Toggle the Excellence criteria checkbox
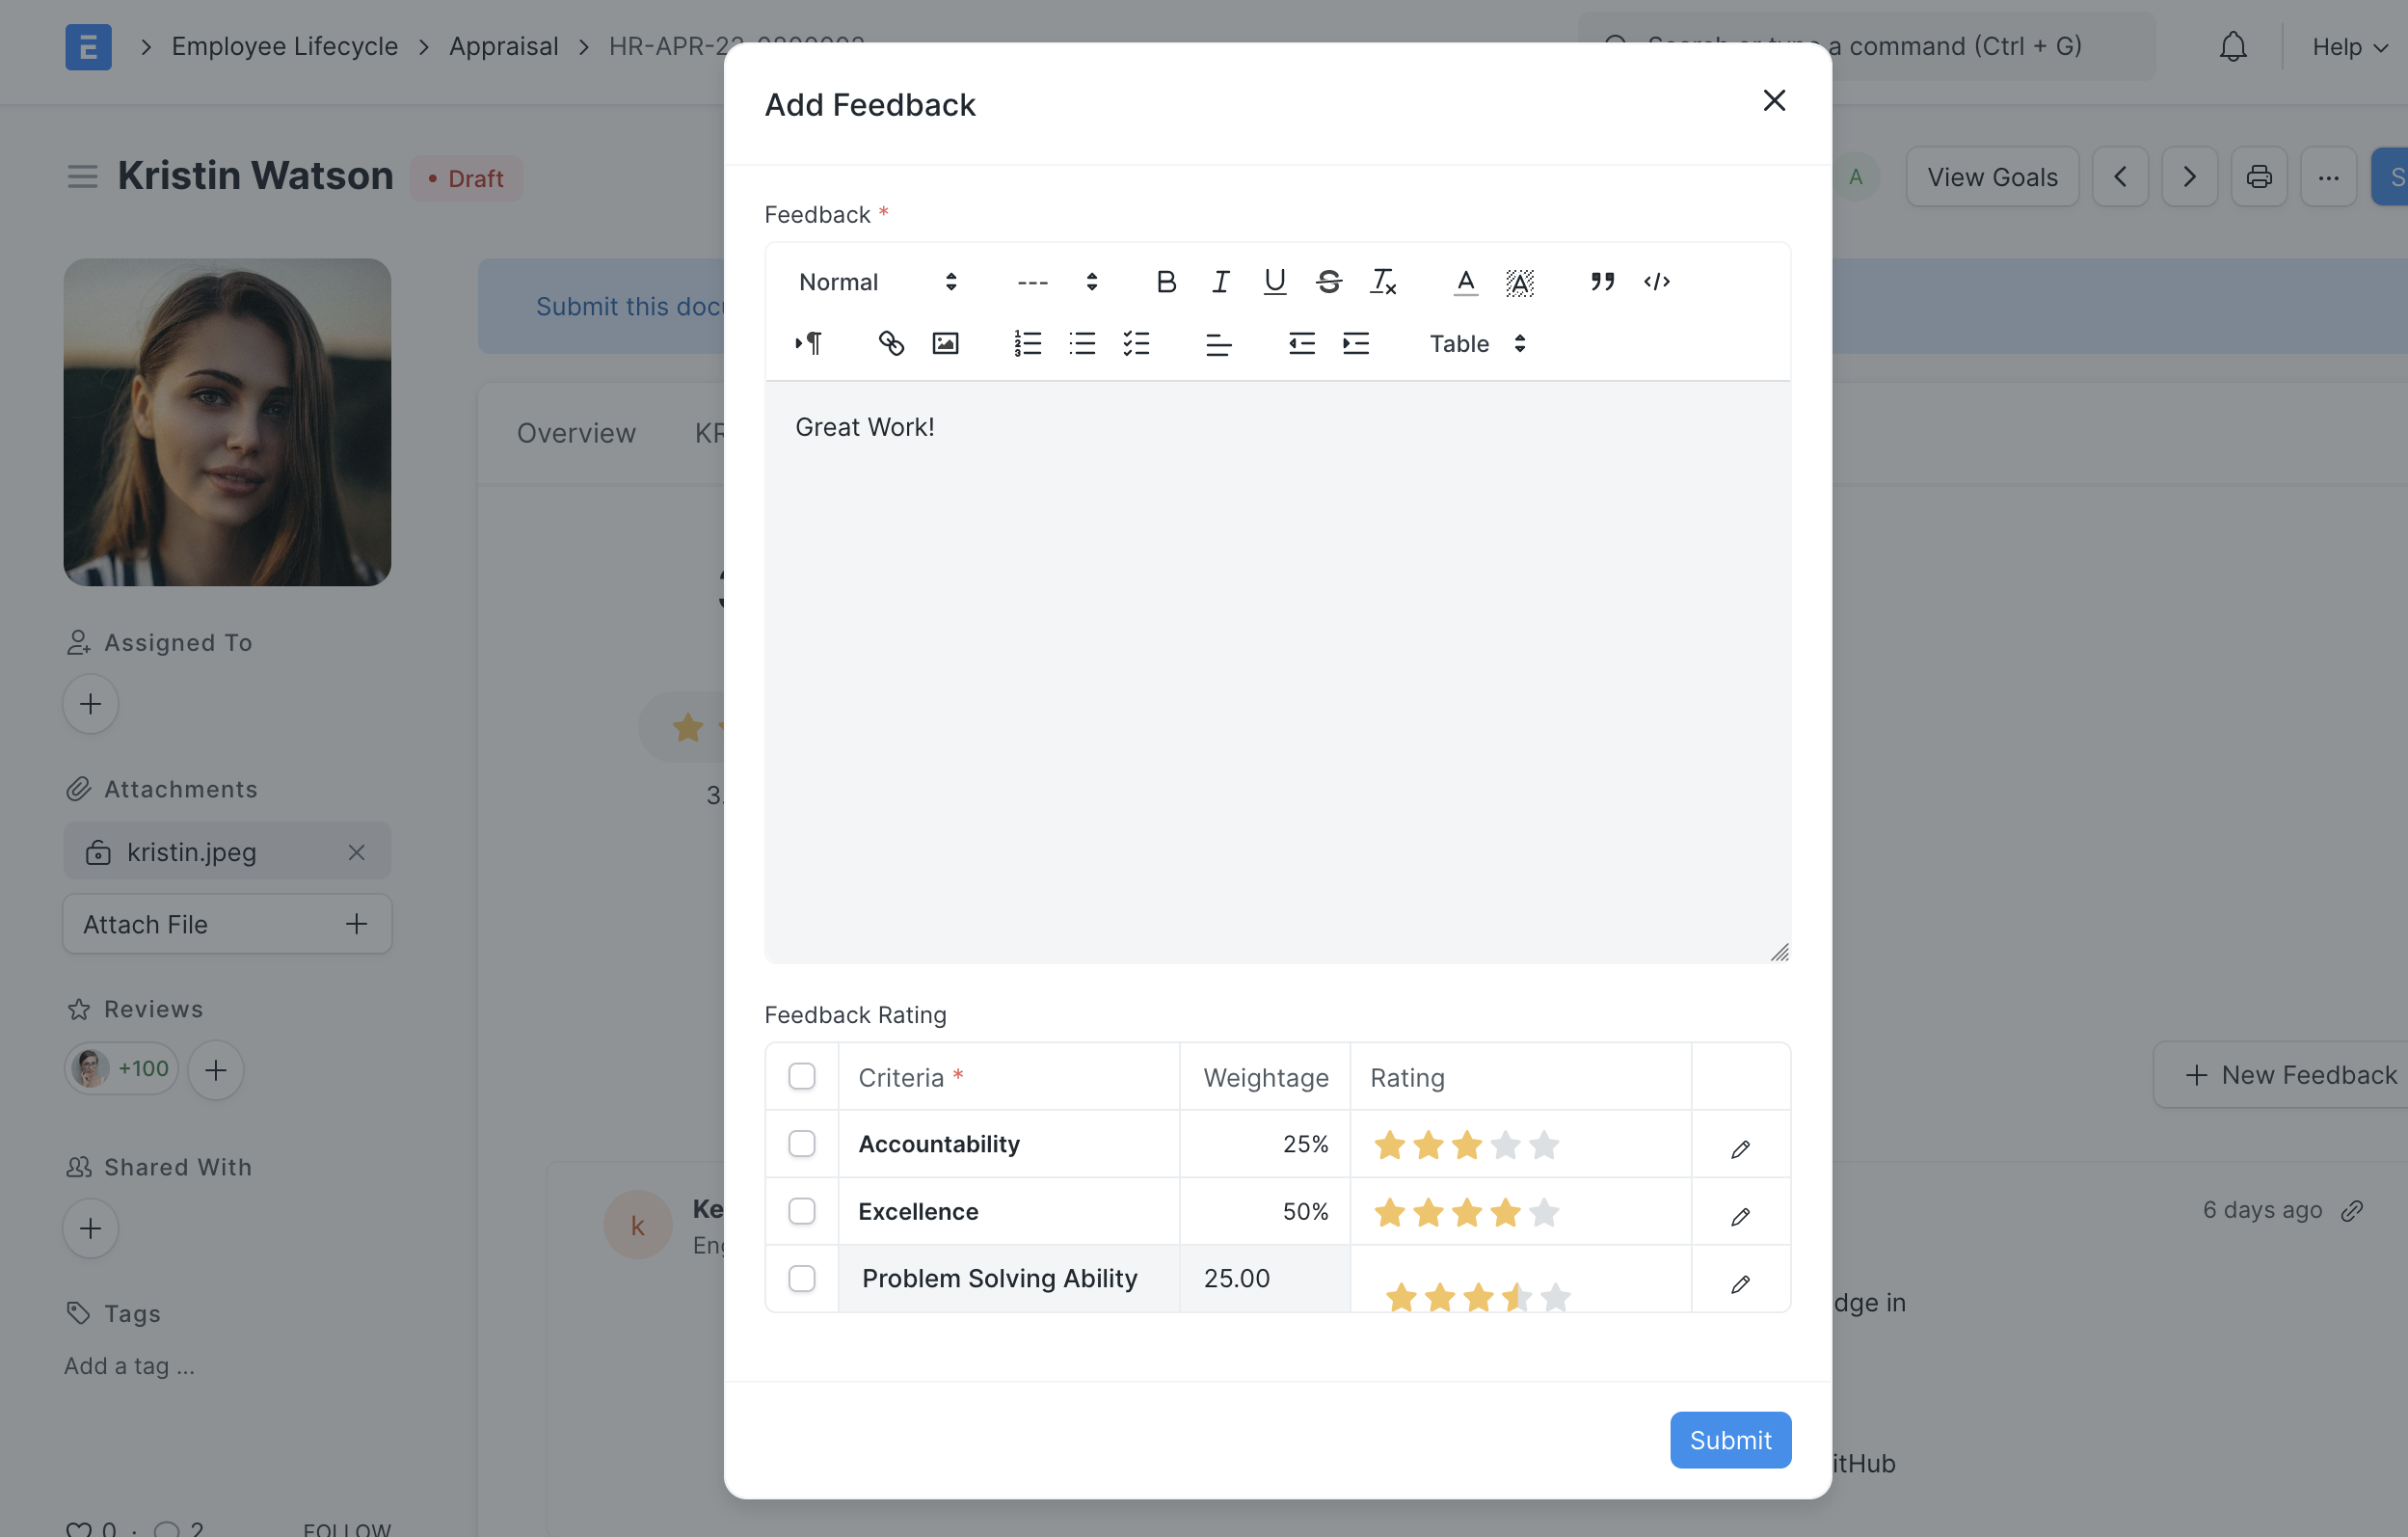This screenshot has height=1537, width=2408. pyautogui.click(x=802, y=1210)
